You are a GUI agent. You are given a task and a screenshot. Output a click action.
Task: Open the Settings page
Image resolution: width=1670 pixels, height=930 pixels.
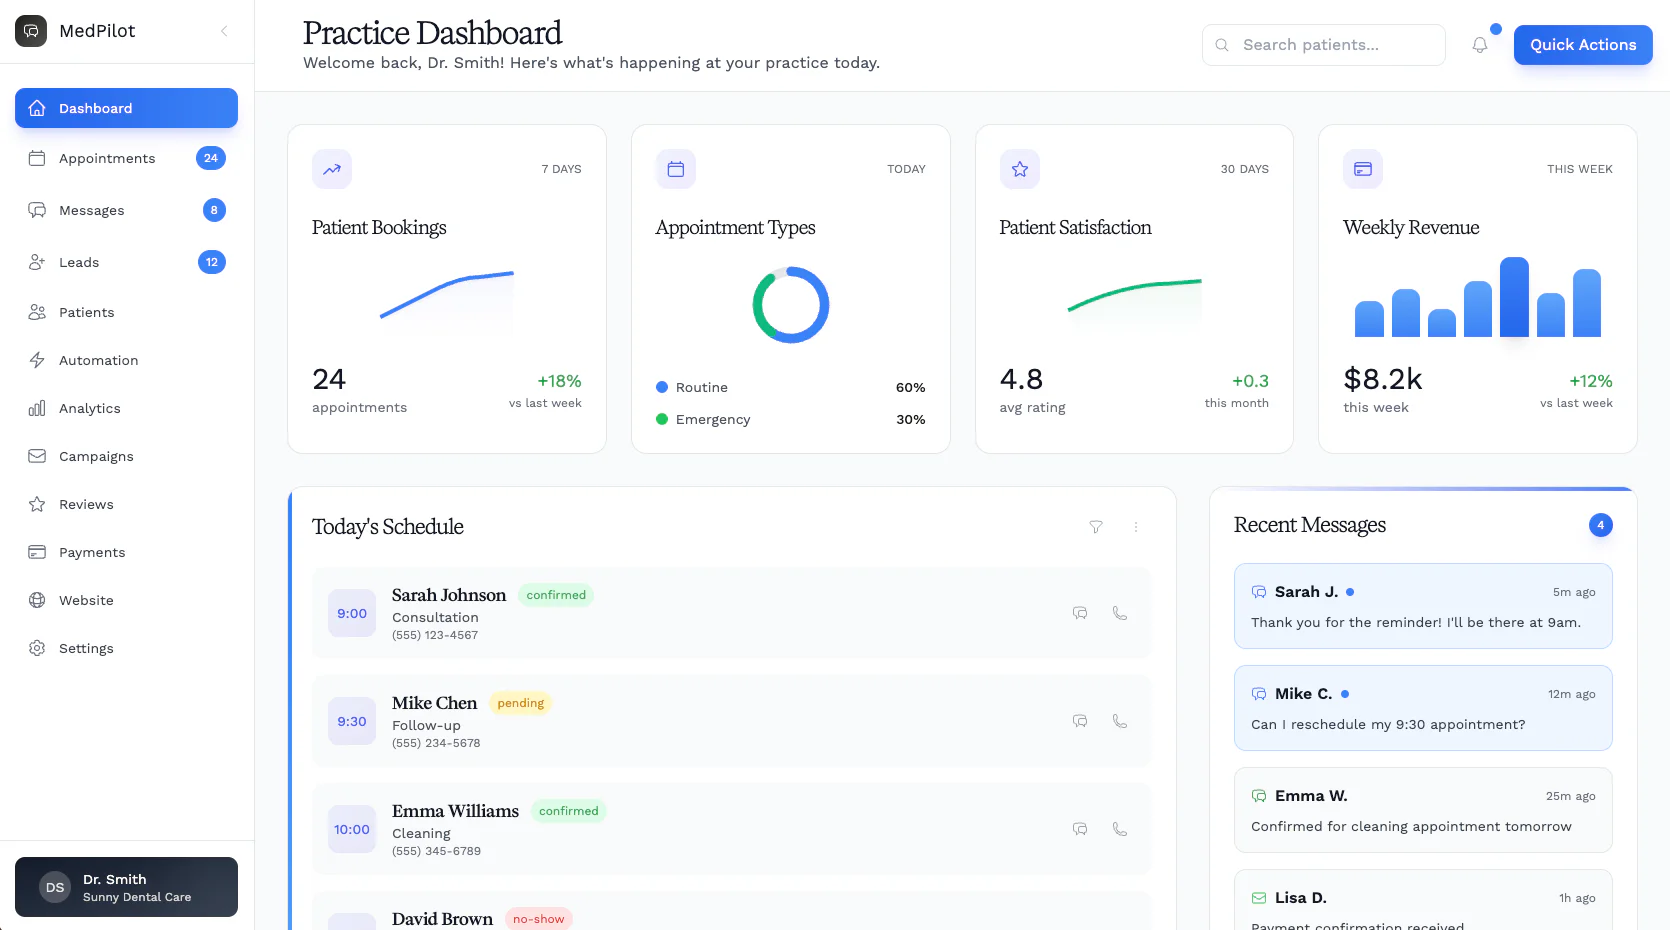click(86, 648)
